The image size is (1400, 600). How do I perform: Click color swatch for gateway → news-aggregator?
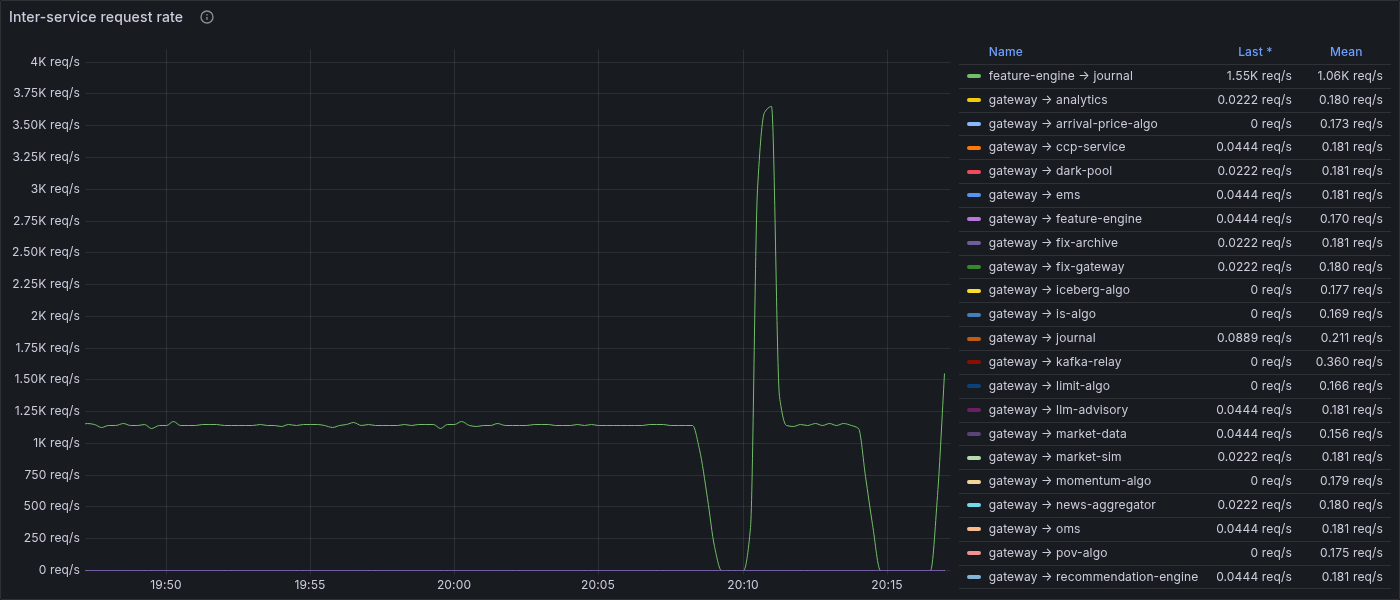[x=974, y=505]
